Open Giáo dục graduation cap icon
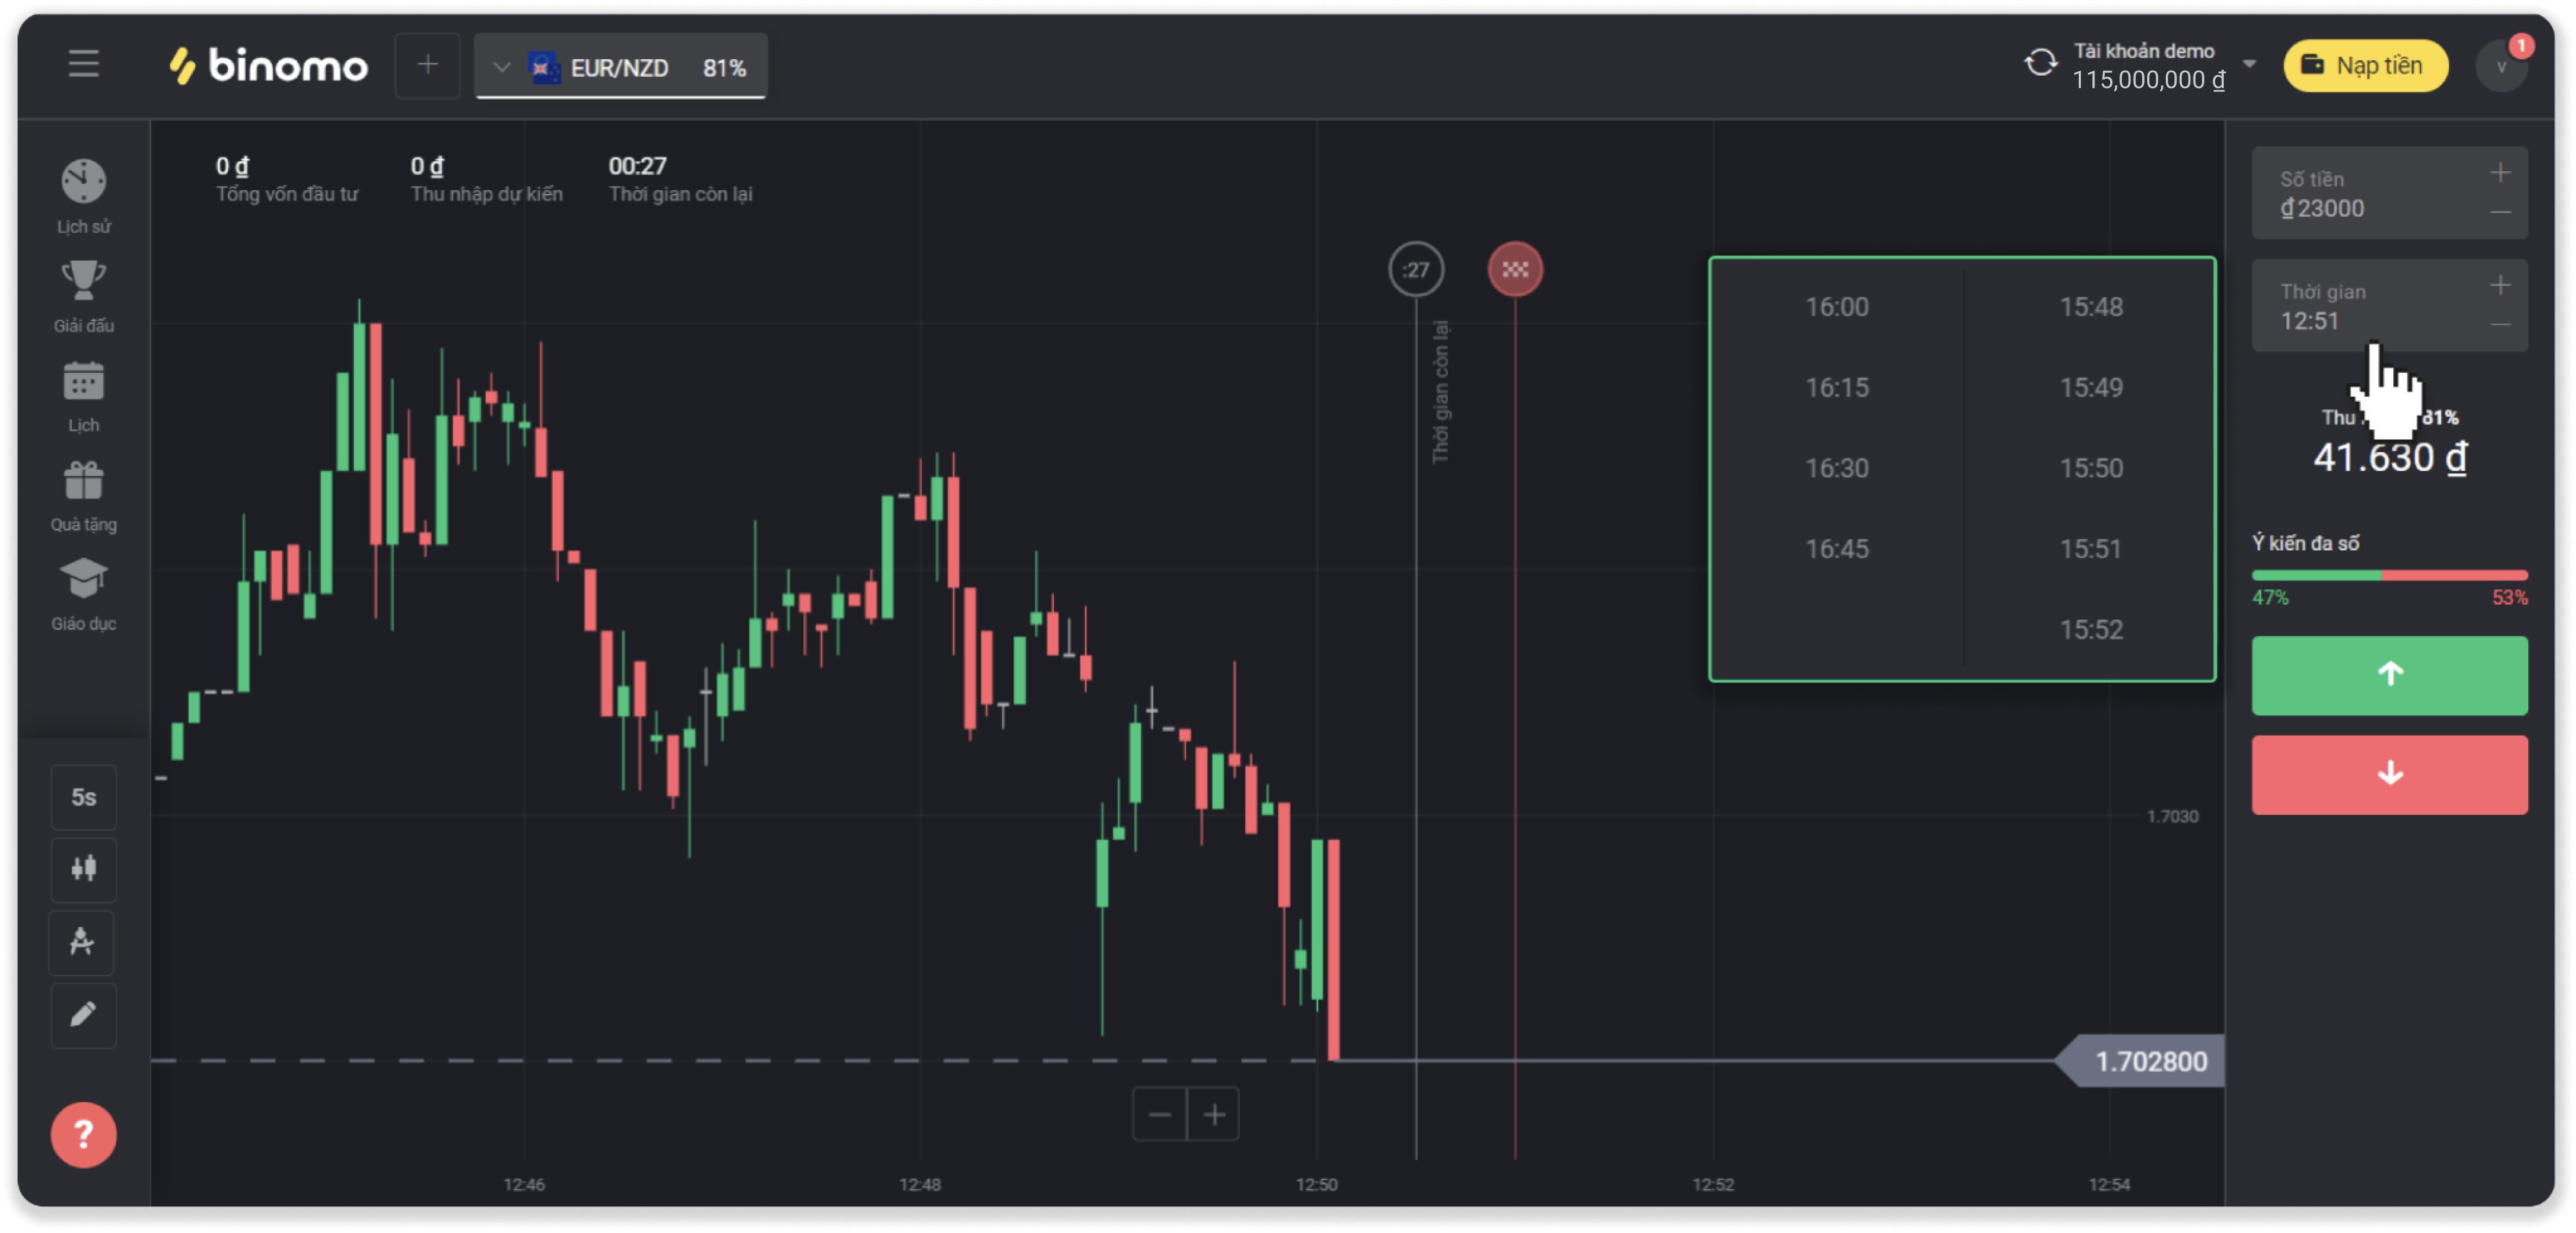Viewport: 2576px width, 1233px height. (83, 579)
